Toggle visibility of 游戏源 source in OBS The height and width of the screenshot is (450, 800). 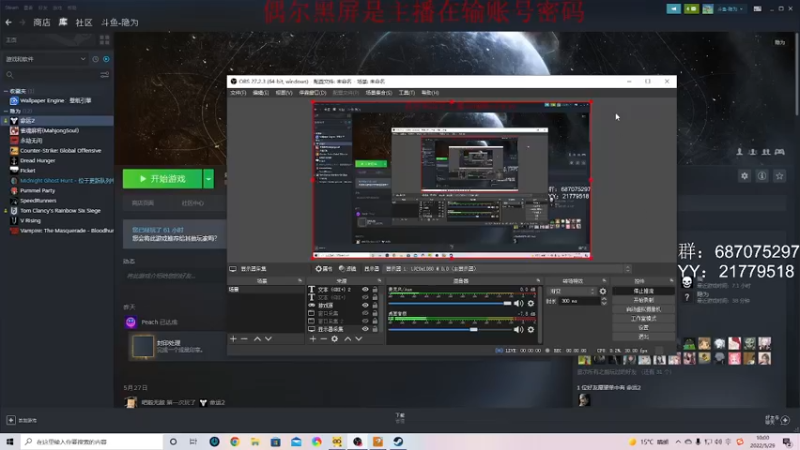click(x=365, y=305)
